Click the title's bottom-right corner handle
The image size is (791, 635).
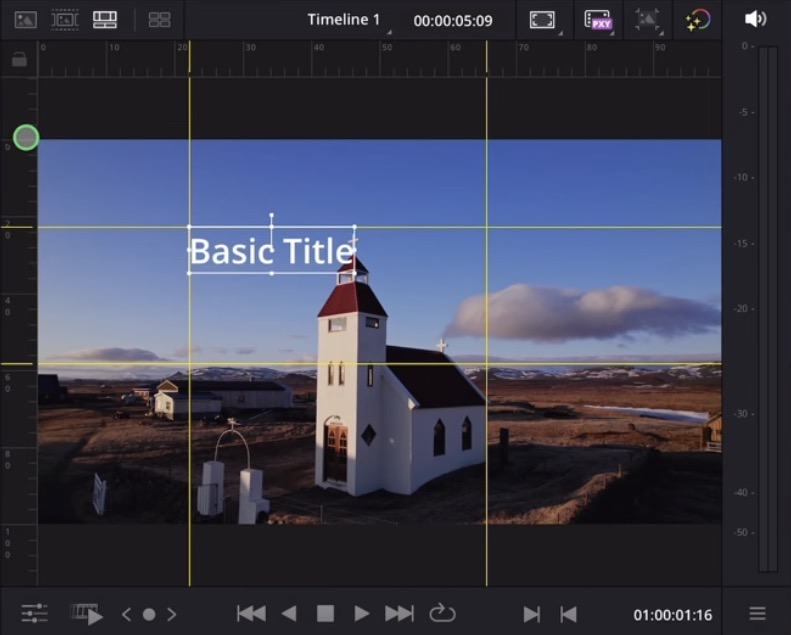click(355, 273)
